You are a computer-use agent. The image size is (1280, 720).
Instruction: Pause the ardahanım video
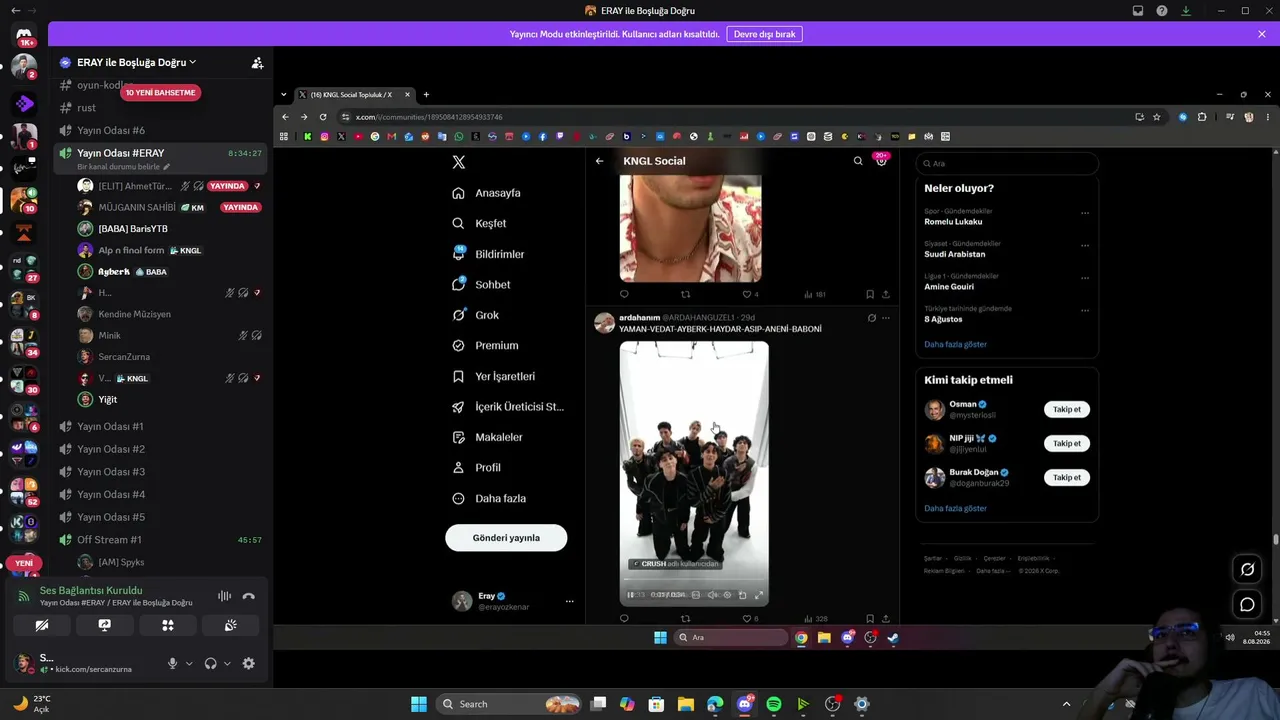pyautogui.click(x=630, y=595)
